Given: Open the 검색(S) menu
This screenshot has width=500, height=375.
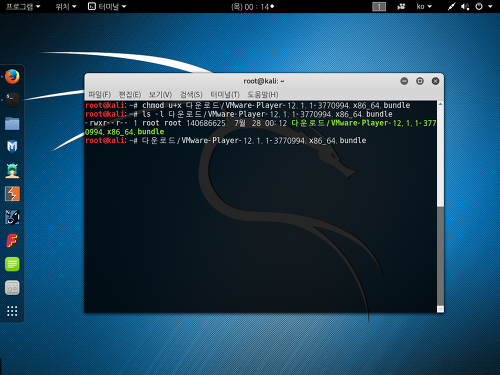Looking at the screenshot, I should [x=191, y=95].
